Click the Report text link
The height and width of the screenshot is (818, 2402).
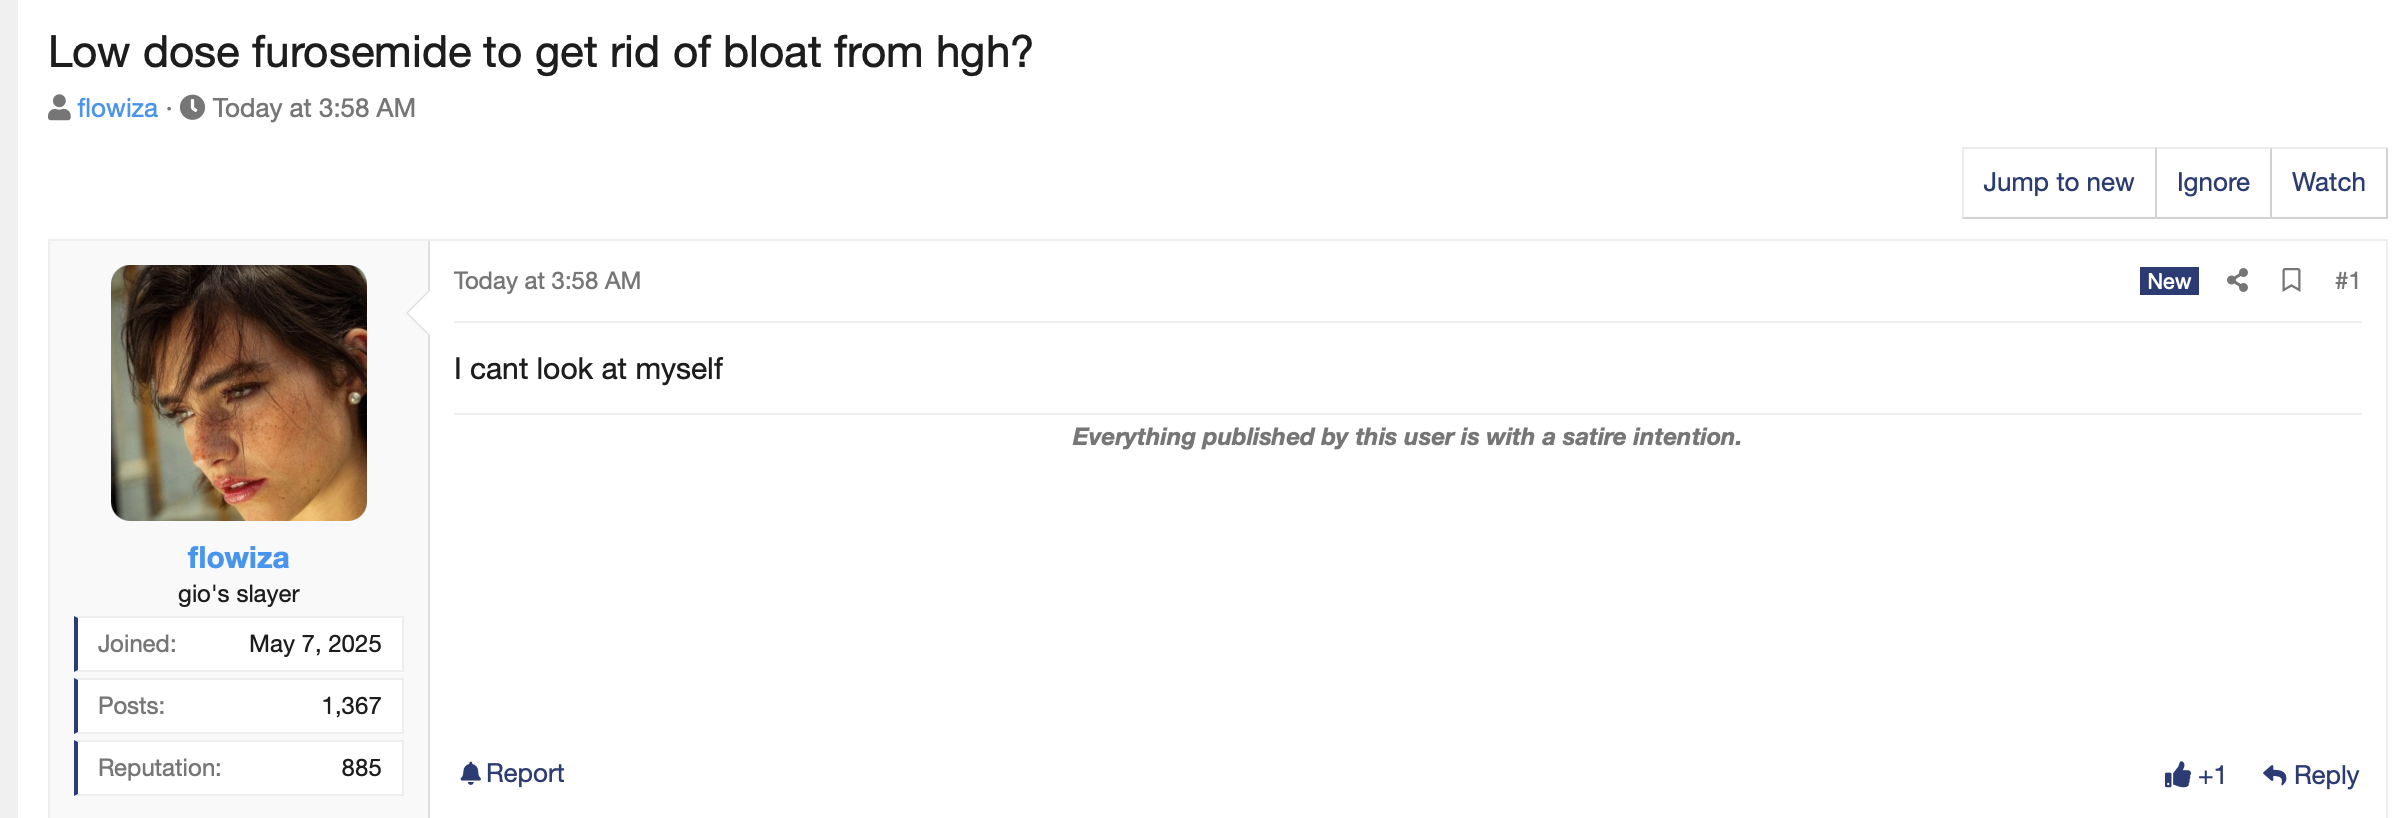[x=525, y=773]
